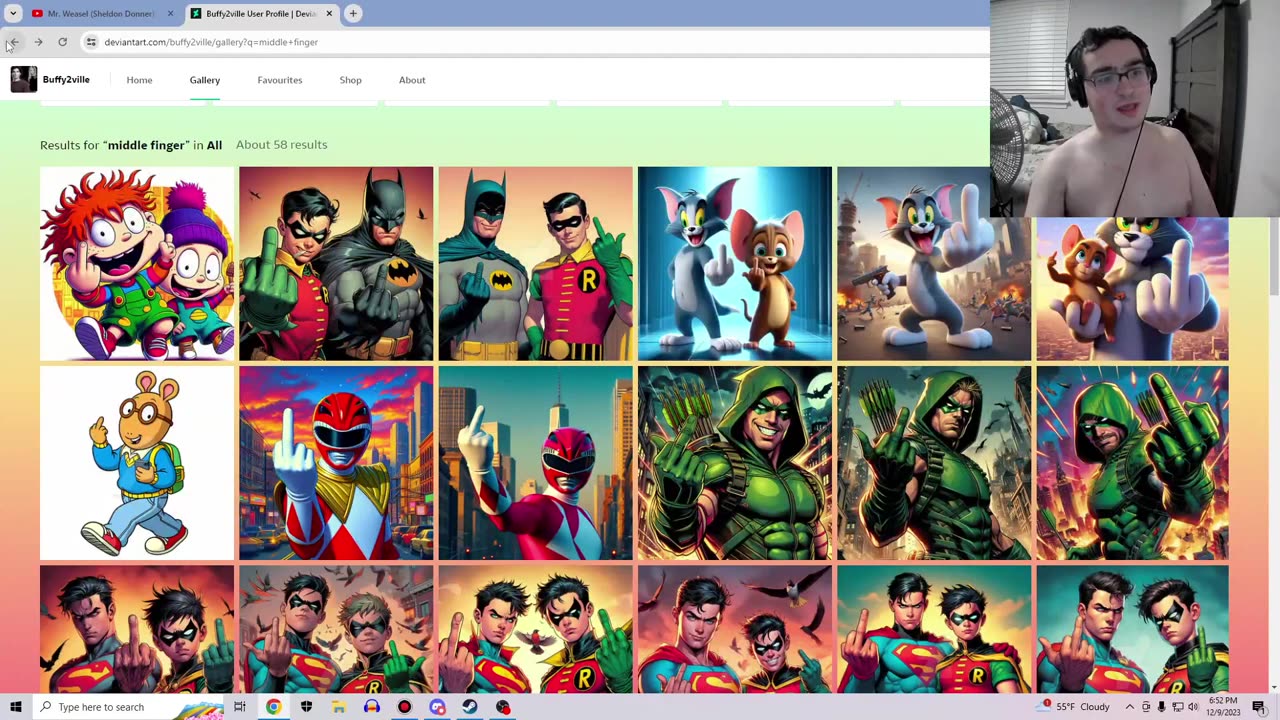This screenshot has width=1280, height=720.
Task: Open the volume speaker tray icon
Action: [1193, 707]
